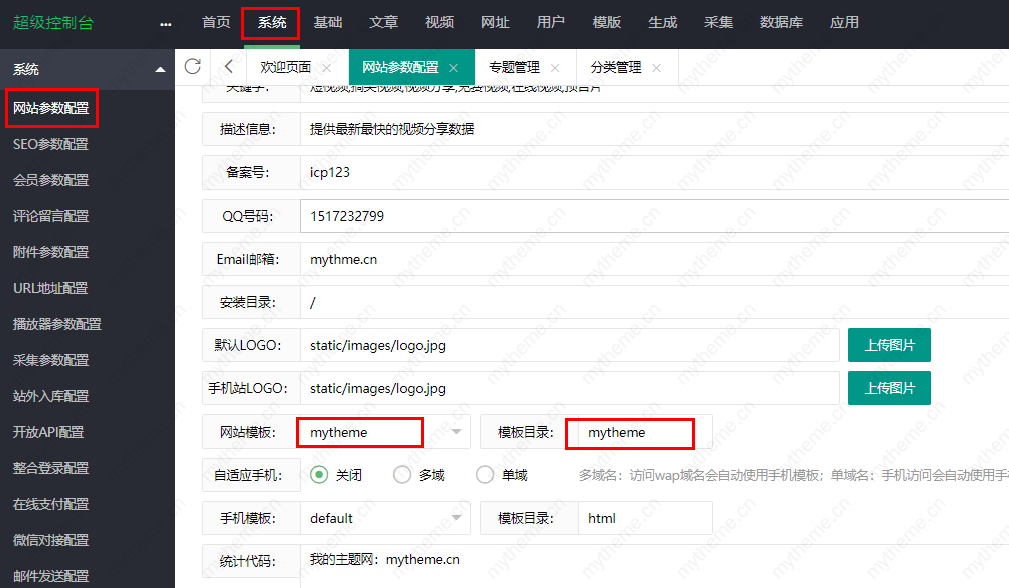1009x588 pixels.
Task: Select the 关闭 radio option
Action: [320, 475]
